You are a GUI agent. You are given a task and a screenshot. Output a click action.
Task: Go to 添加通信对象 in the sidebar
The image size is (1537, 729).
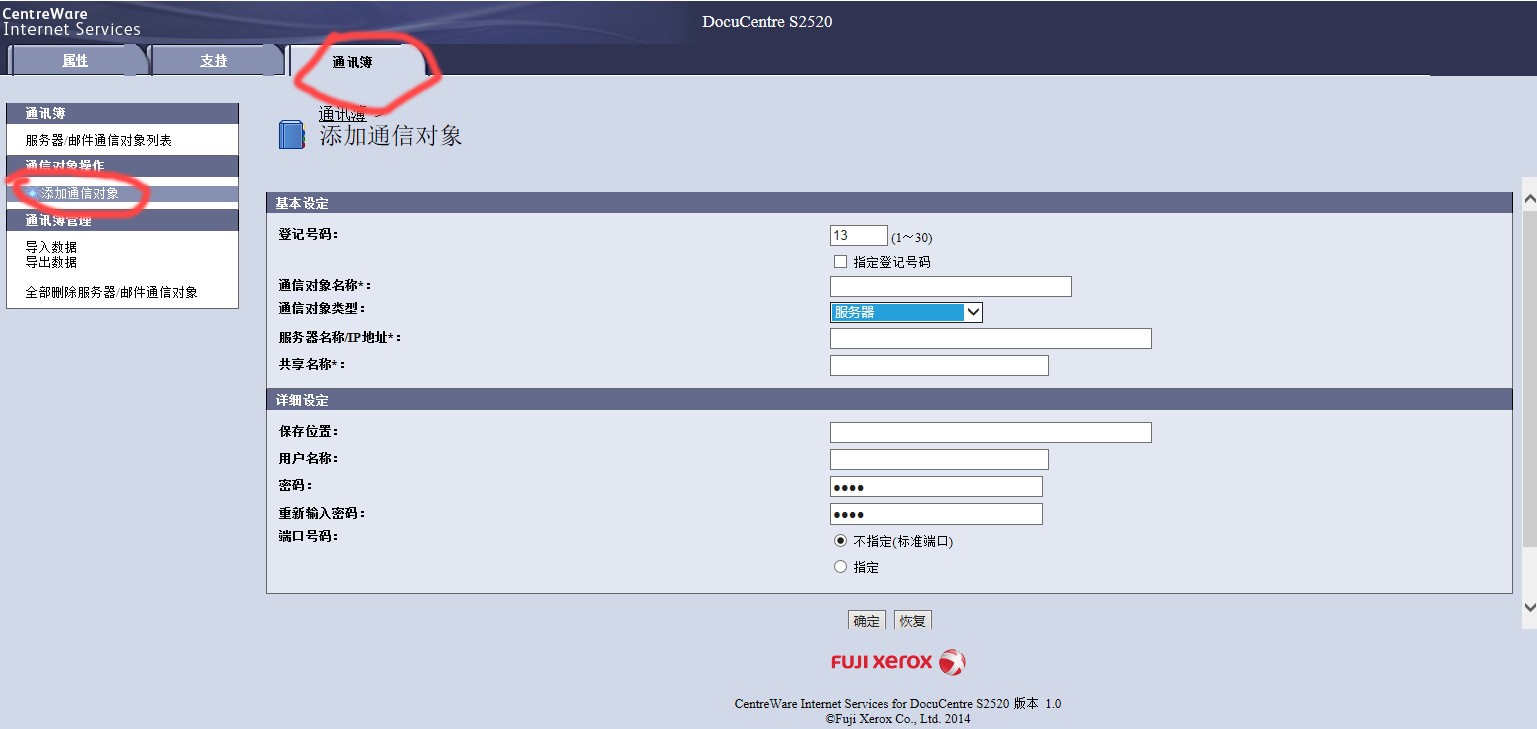click(80, 194)
